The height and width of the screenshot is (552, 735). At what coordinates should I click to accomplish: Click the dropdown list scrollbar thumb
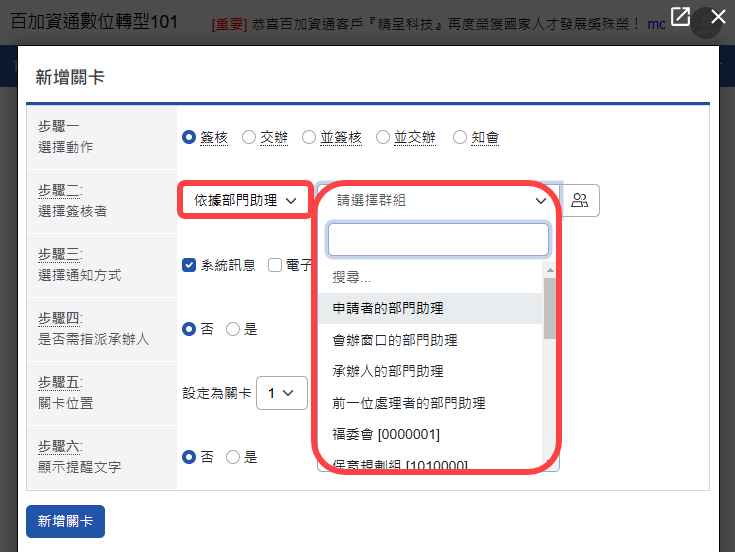click(x=549, y=308)
